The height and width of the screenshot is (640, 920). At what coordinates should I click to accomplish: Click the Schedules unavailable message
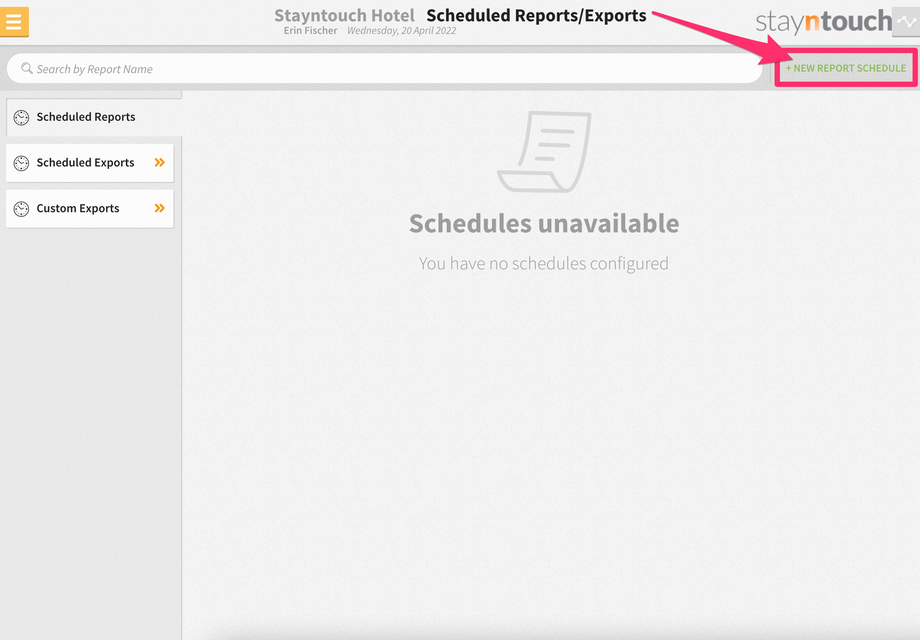pos(544,224)
